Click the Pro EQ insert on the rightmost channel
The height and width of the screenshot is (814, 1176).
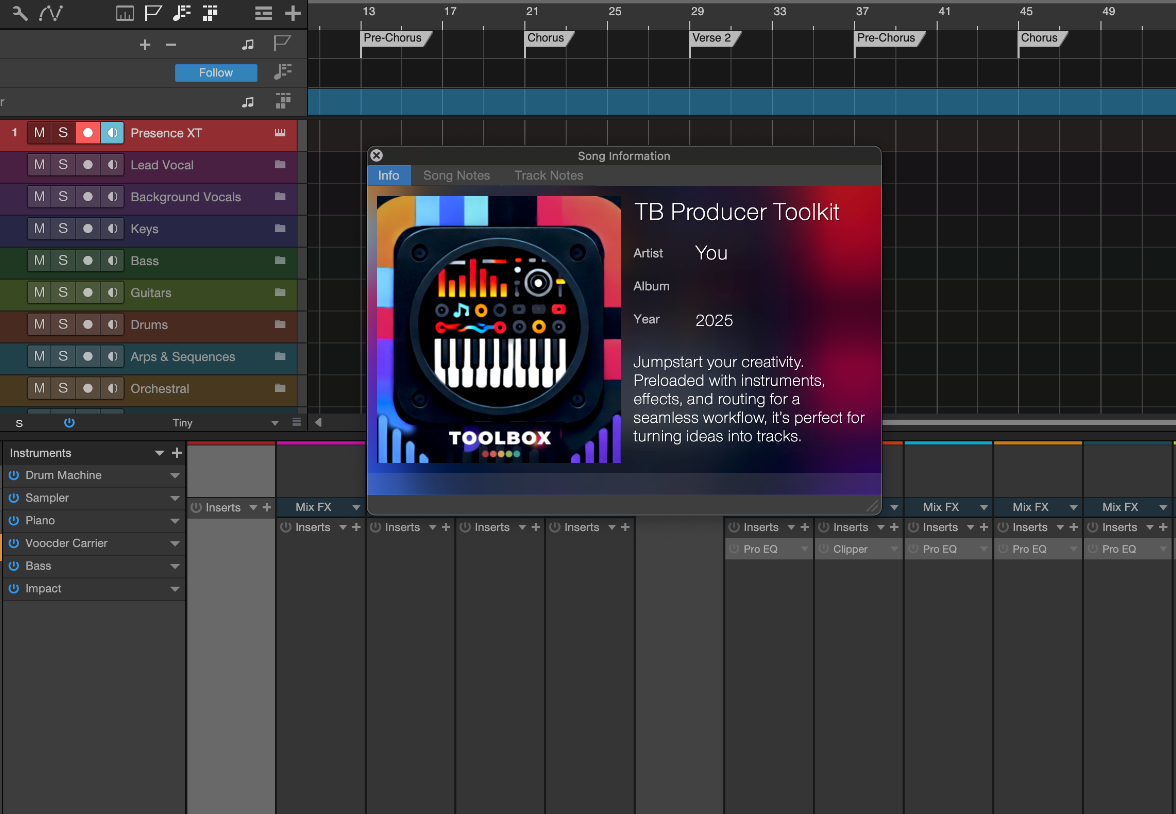coord(1127,549)
